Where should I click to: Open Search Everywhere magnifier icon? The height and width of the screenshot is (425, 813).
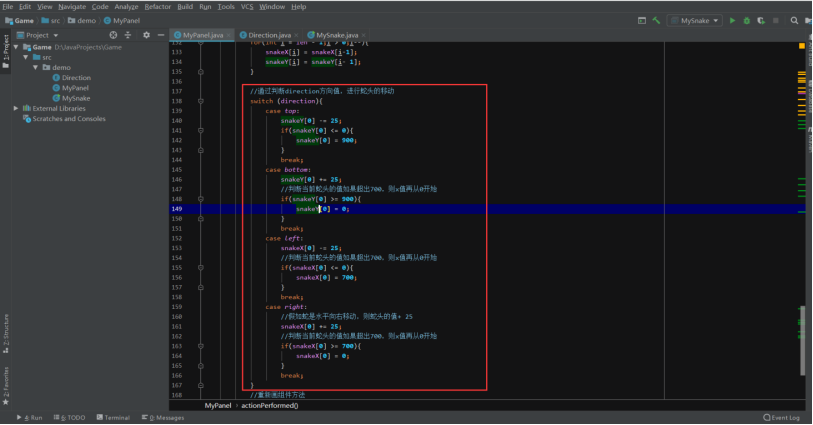pos(794,21)
